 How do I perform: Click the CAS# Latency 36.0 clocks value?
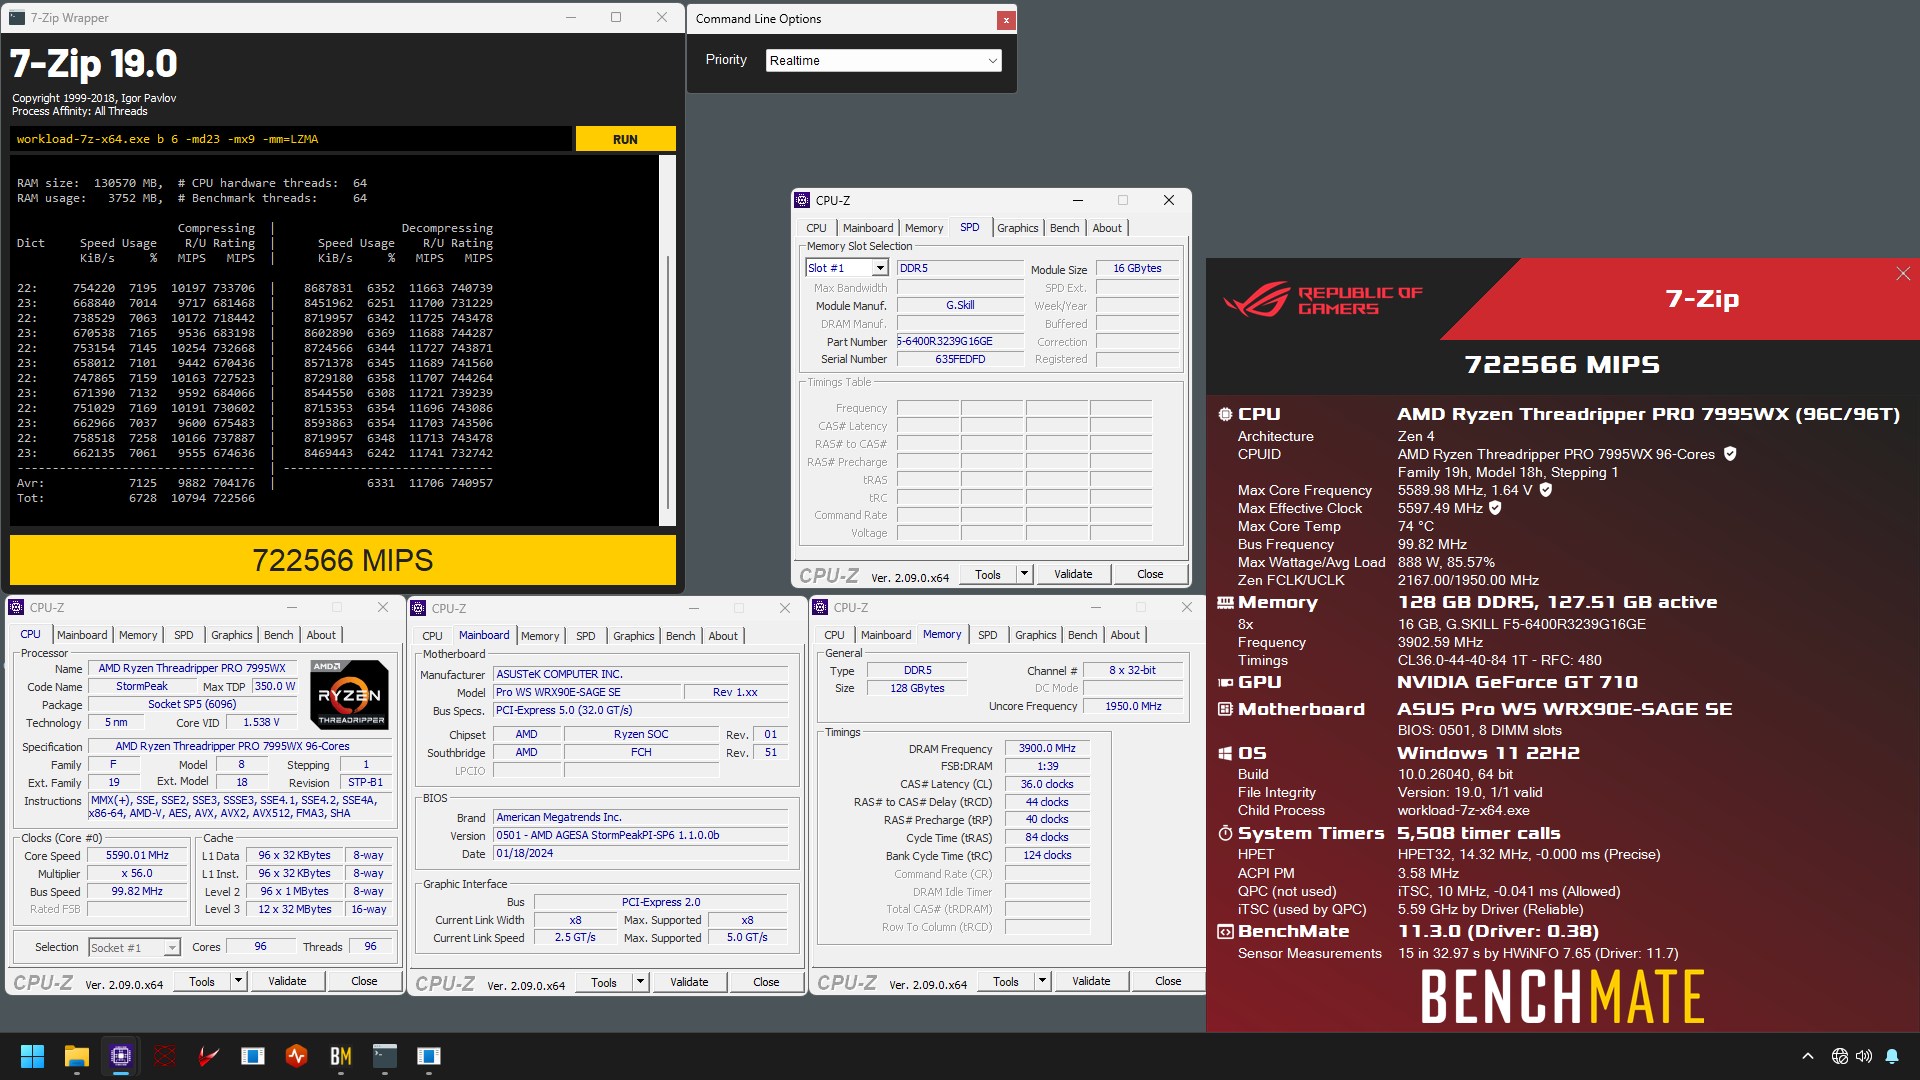tap(1047, 784)
